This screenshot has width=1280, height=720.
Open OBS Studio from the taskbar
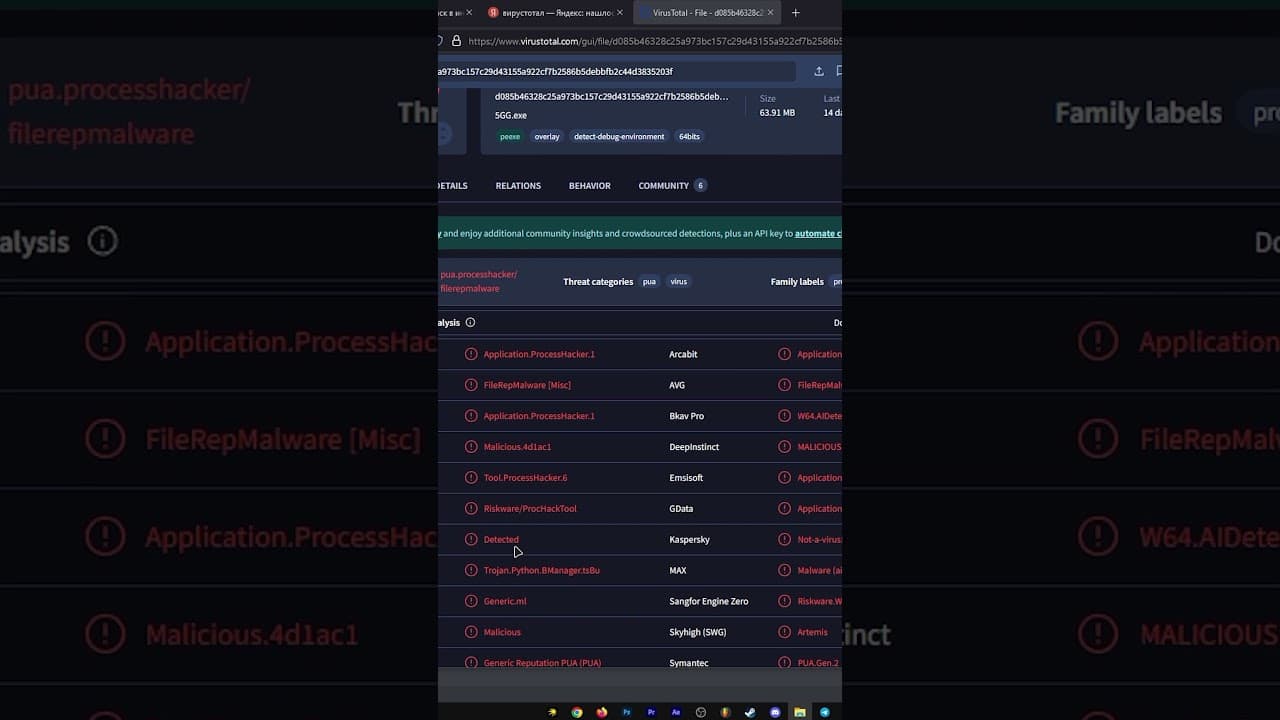(x=701, y=712)
